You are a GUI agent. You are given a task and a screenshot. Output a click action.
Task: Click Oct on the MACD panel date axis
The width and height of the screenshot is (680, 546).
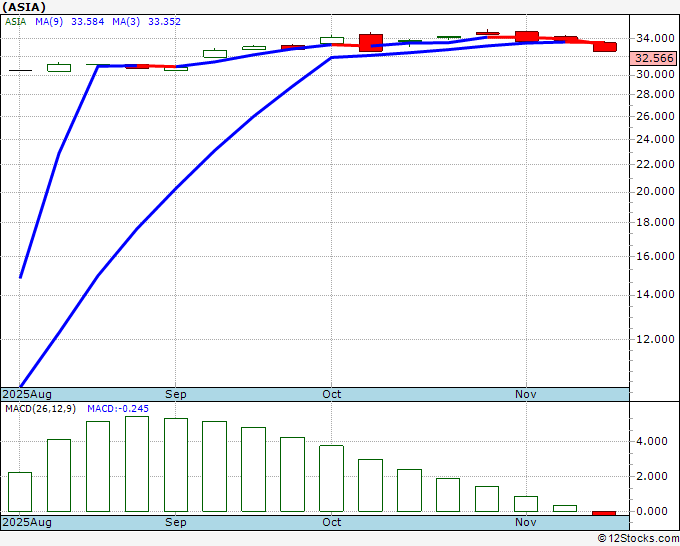[x=332, y=523]
